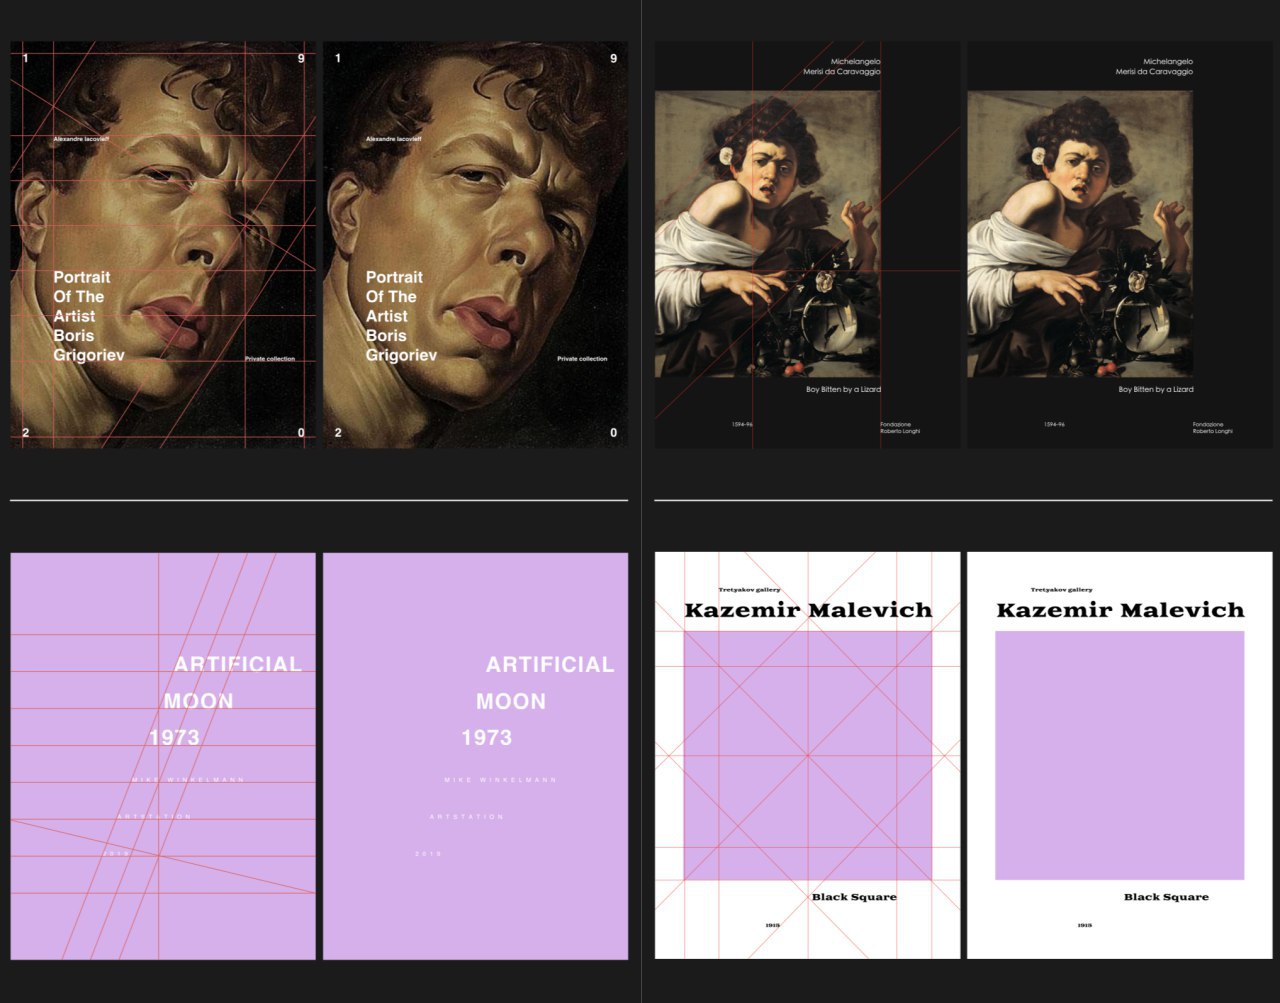1280x1003 pixels.
Task: Click 'Black Square' caption on the clean Malevich poster
Action: tap(1166, 897)
